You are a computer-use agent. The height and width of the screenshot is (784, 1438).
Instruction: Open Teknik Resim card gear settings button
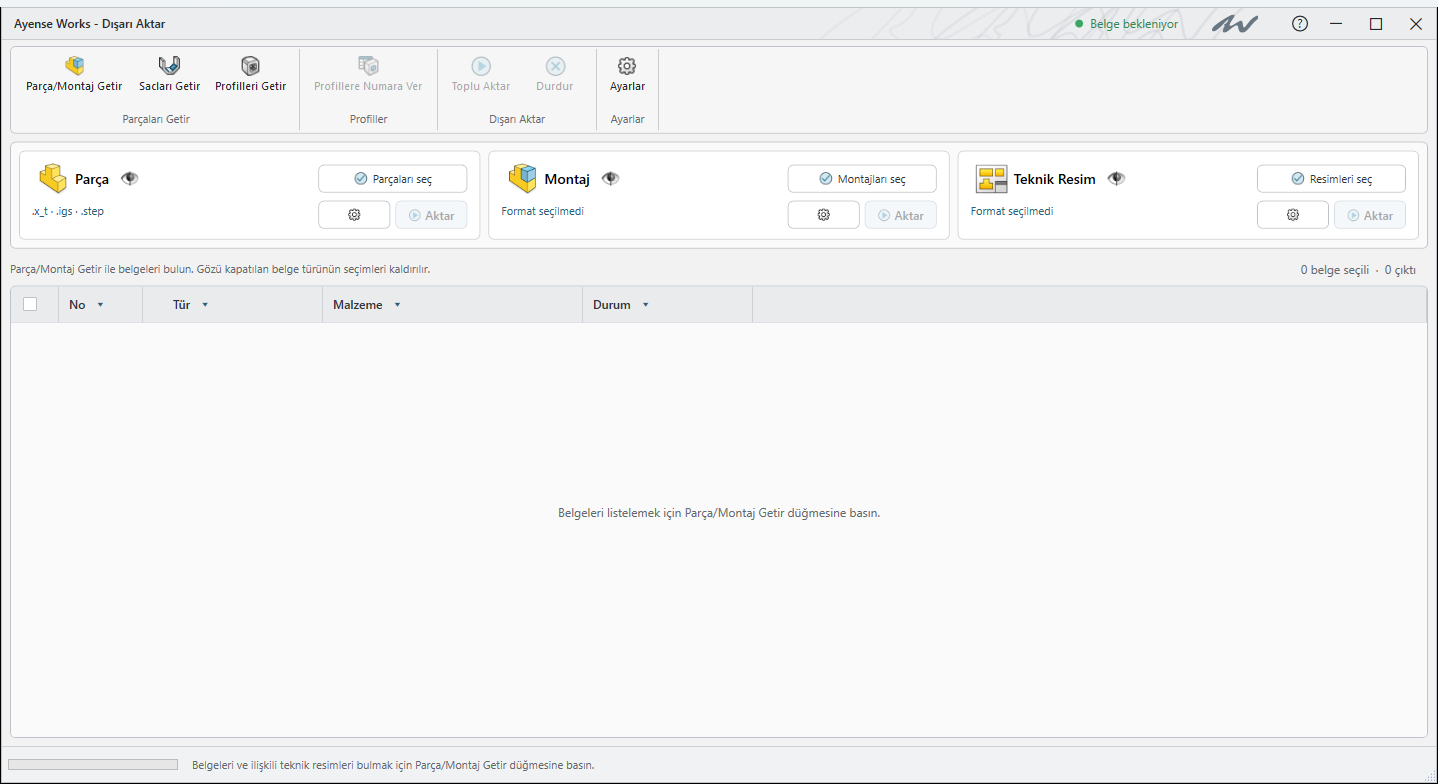pos(1293,215)
